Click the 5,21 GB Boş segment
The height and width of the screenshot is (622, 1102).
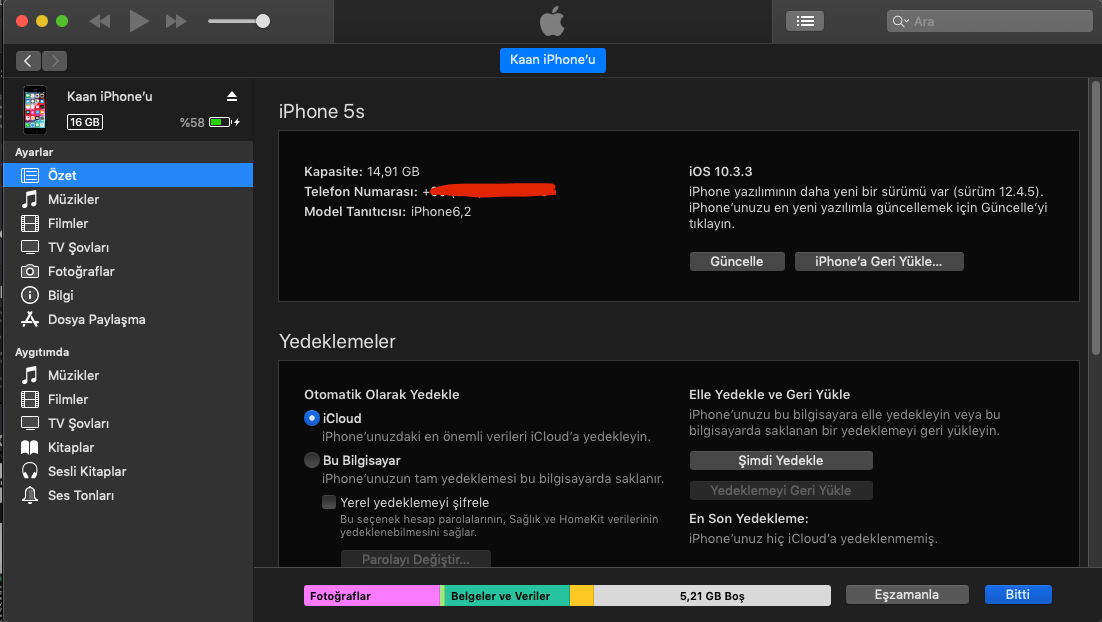(712, 595)
